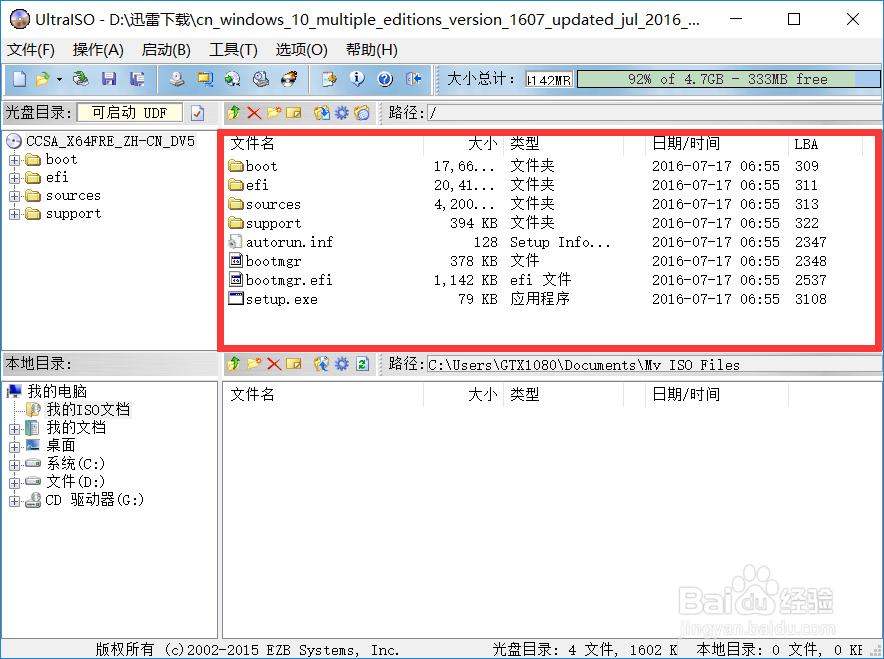Click the folder with globe icon in the disc toolbar

(x=362, y=113)
